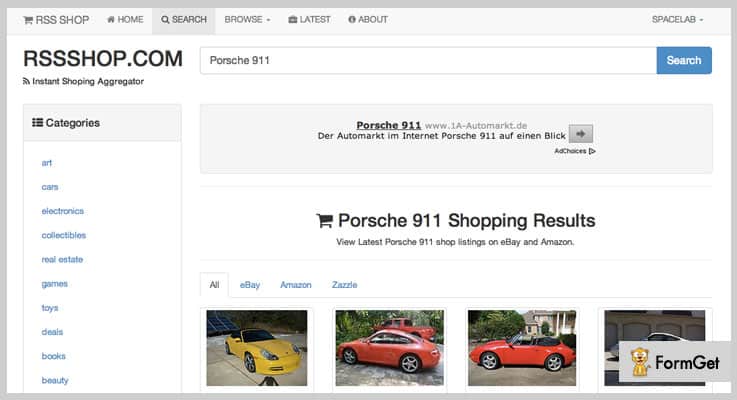Select the real estate category

[x=62, y=259]
